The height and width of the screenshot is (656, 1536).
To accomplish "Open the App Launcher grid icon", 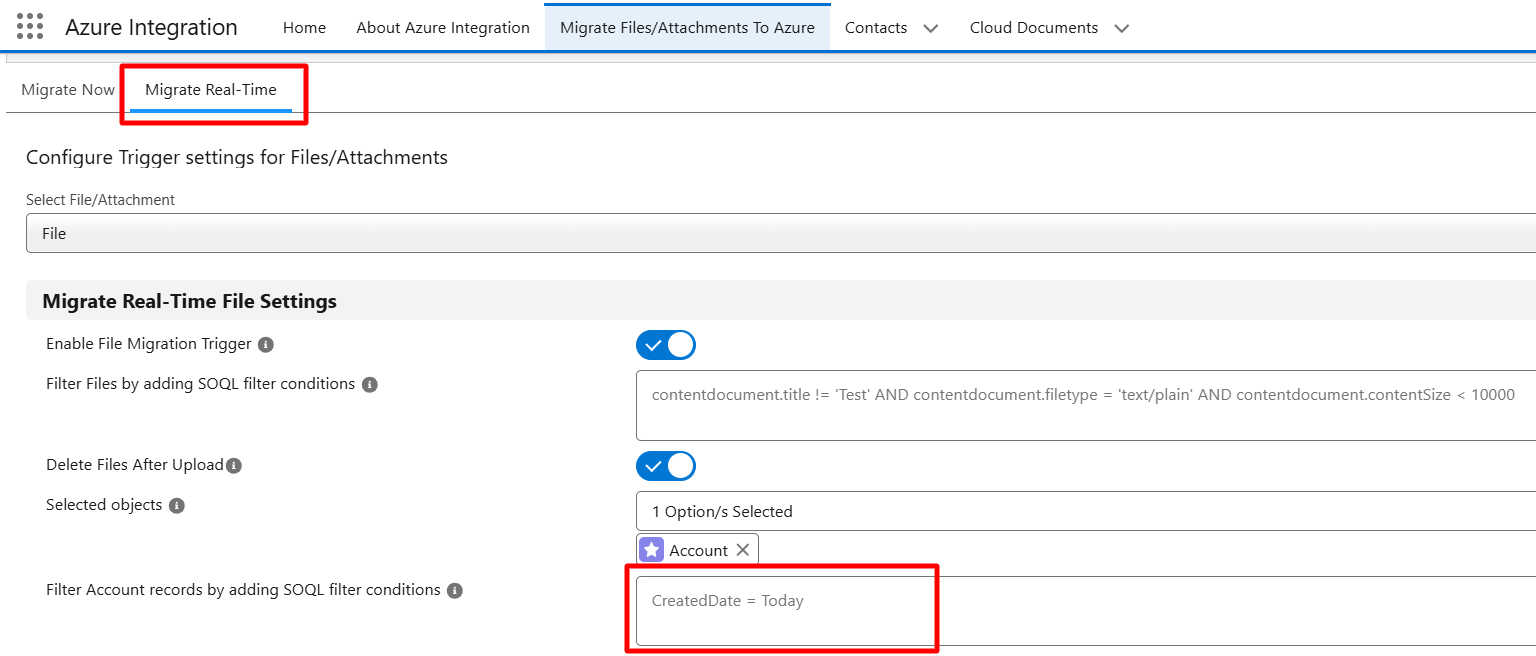I will tap(30, 27).
